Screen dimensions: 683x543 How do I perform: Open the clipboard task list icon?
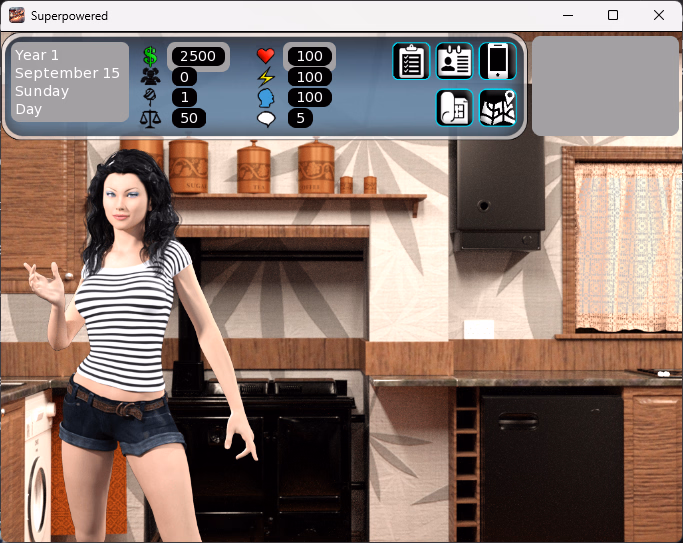point(411,61)
